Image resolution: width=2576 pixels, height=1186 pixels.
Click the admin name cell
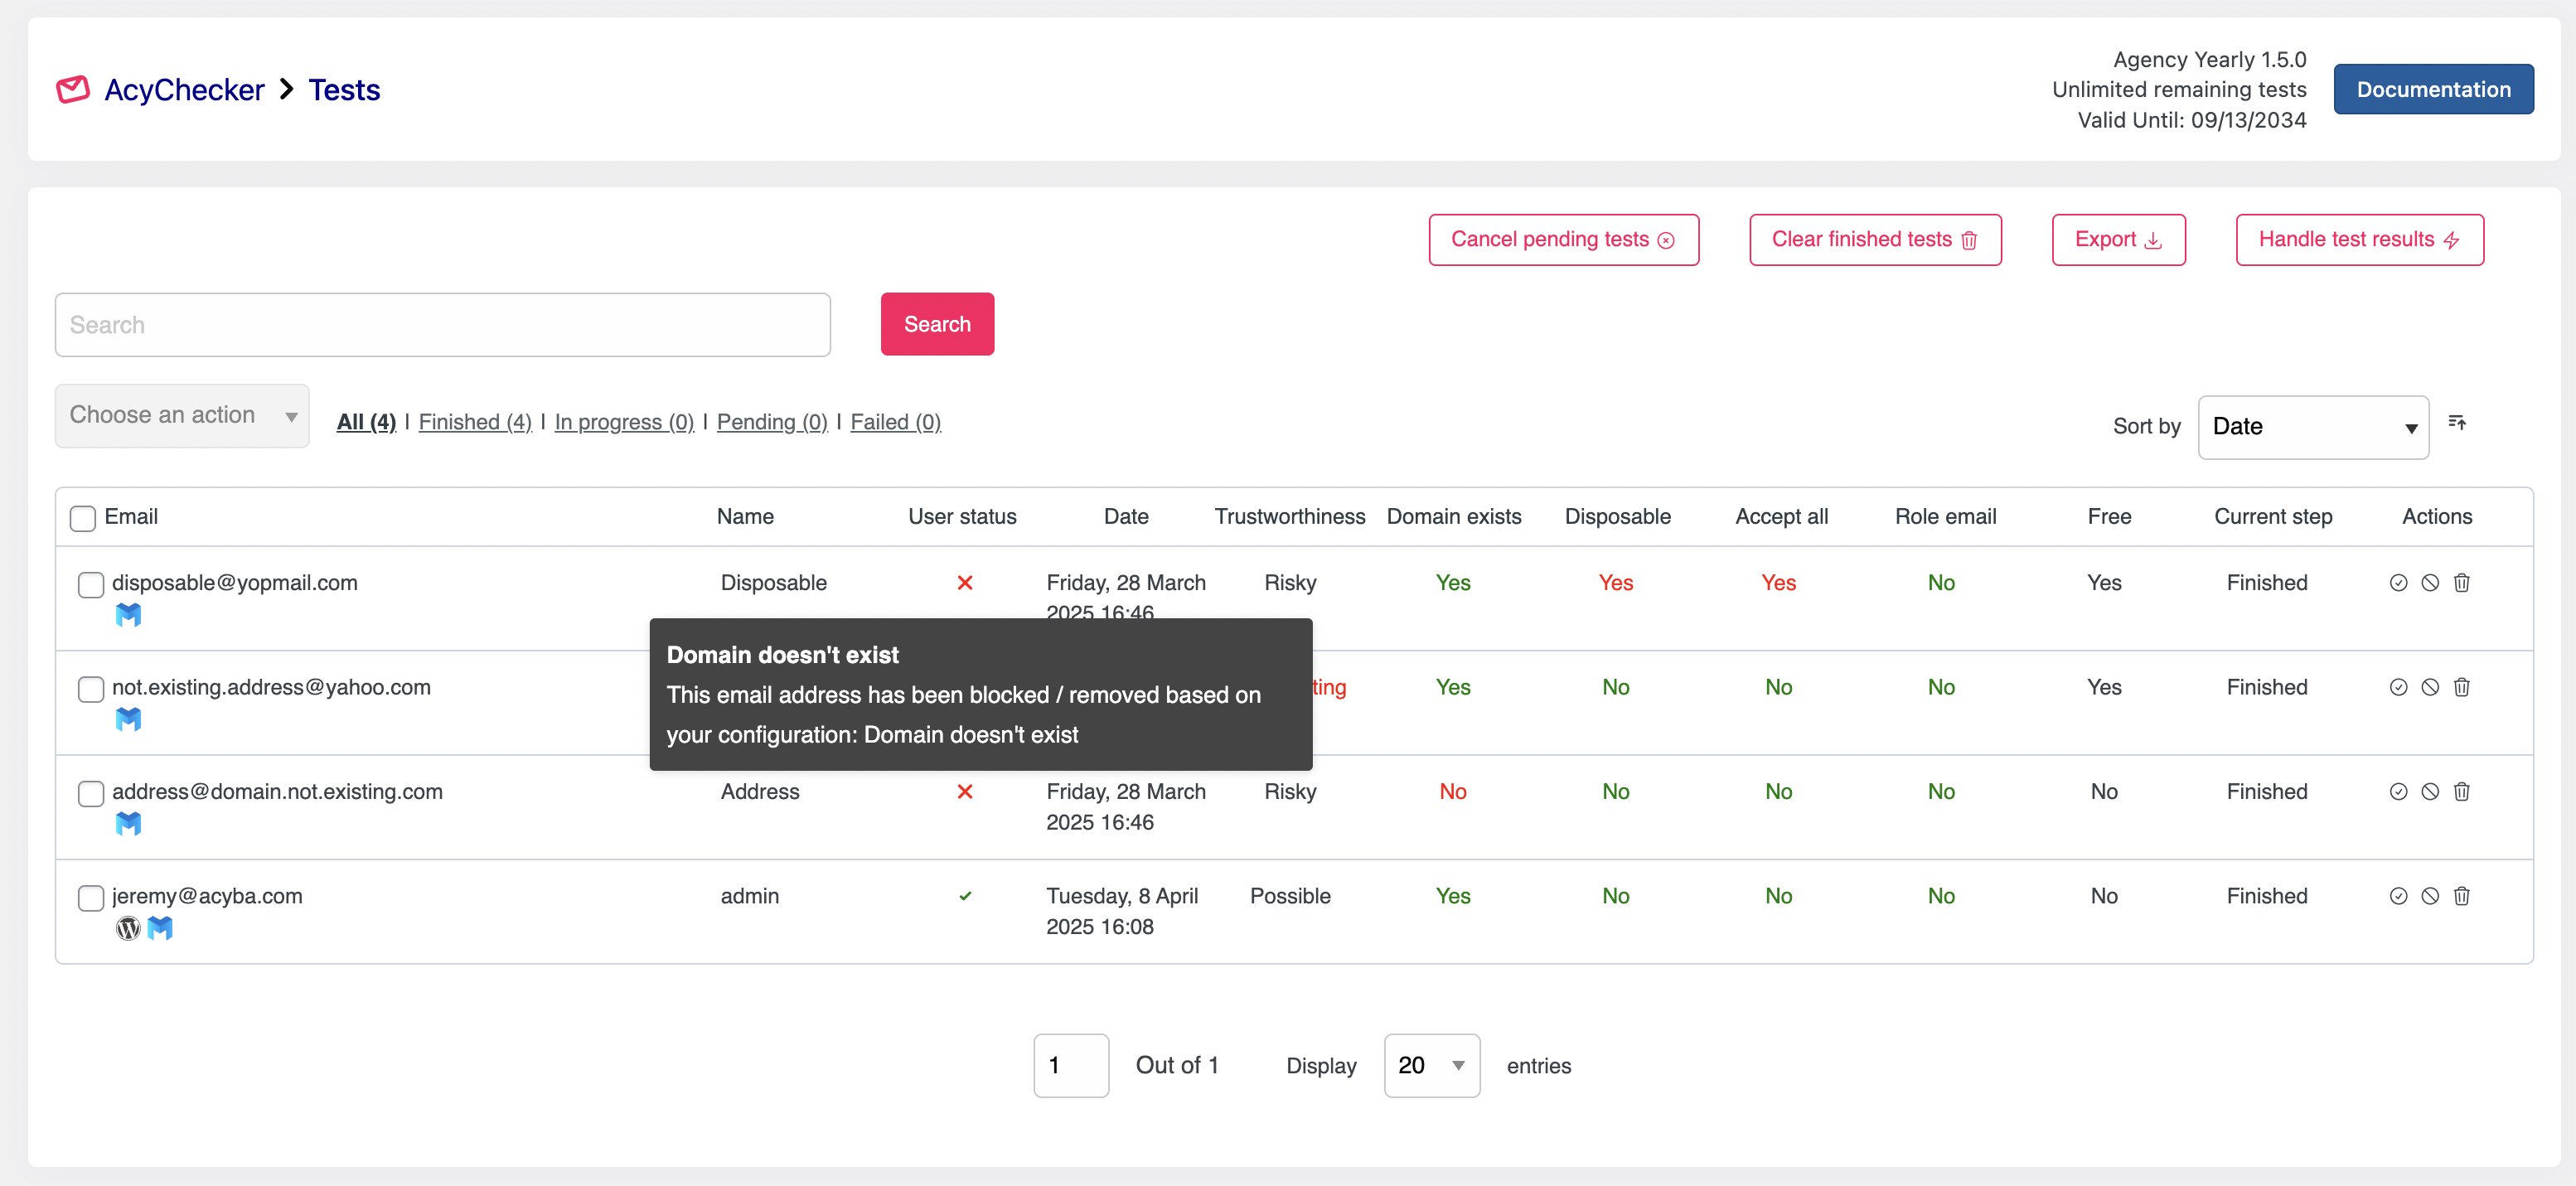click(x=749, y=896)
